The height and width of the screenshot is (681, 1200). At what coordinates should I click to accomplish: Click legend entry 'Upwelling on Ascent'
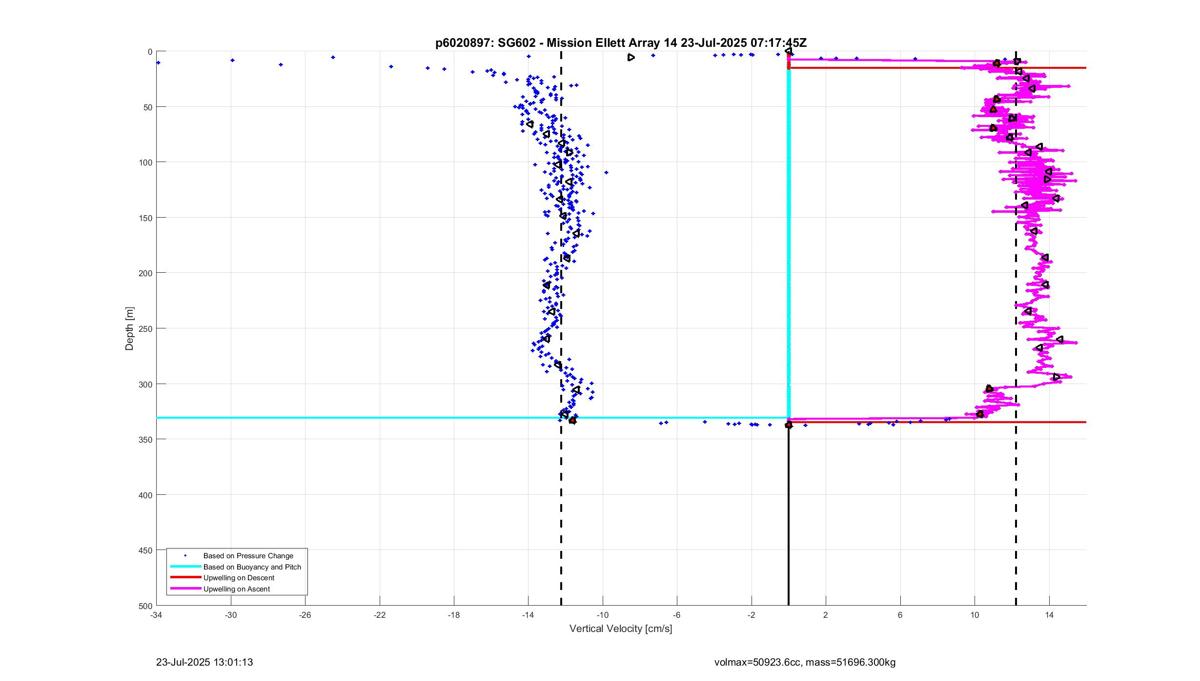(236, 590)
